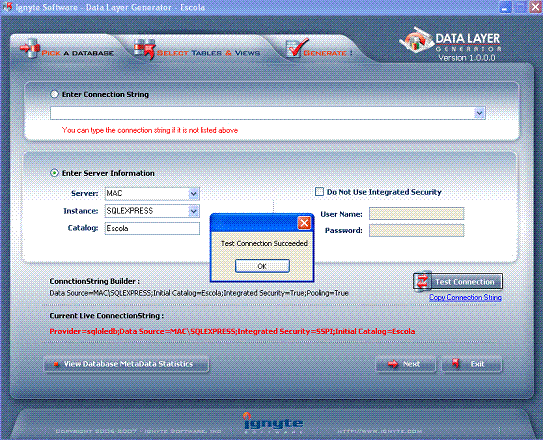
Task: Click OK in the message dialog
Action: (x=262, y=266)
